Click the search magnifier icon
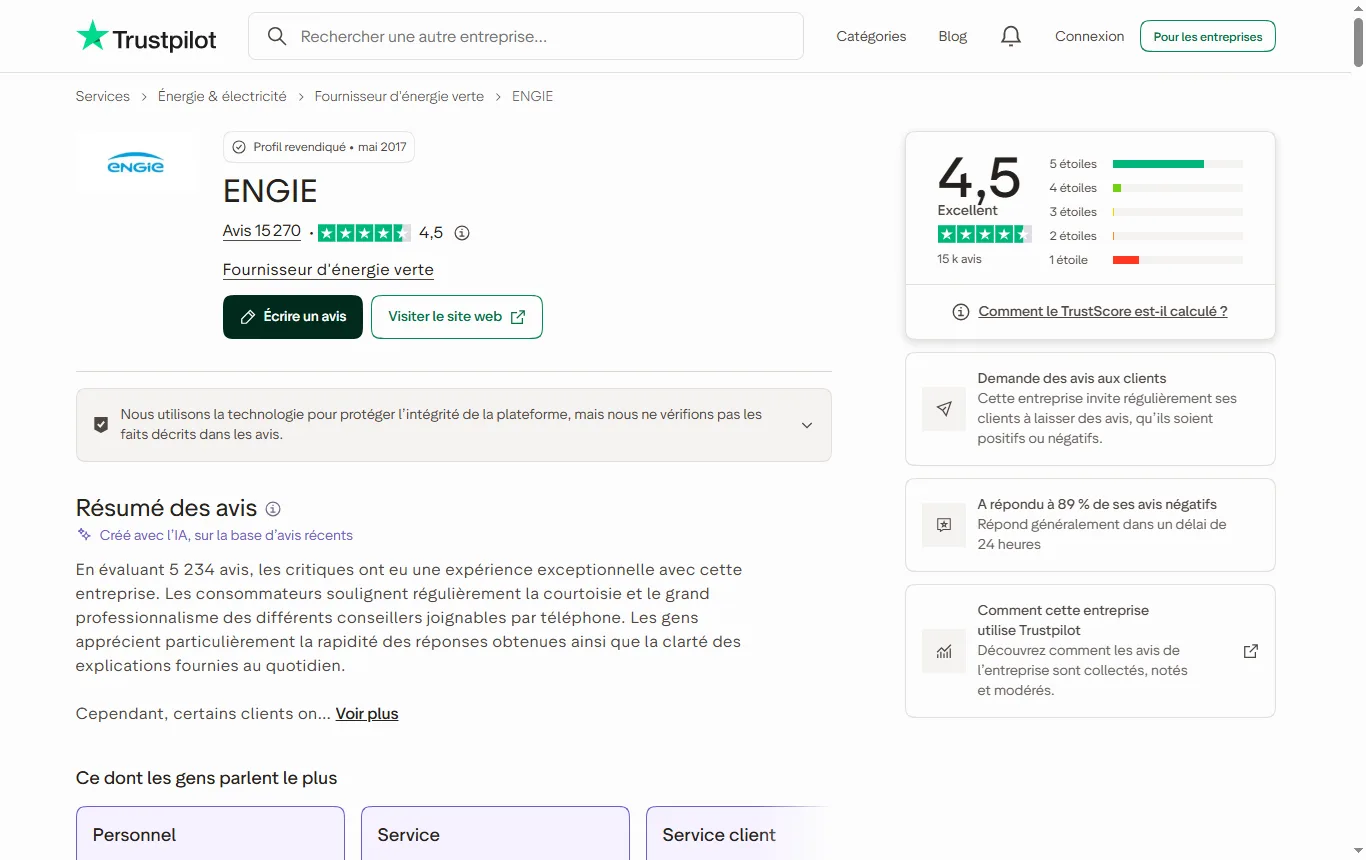 pos(277,37)
